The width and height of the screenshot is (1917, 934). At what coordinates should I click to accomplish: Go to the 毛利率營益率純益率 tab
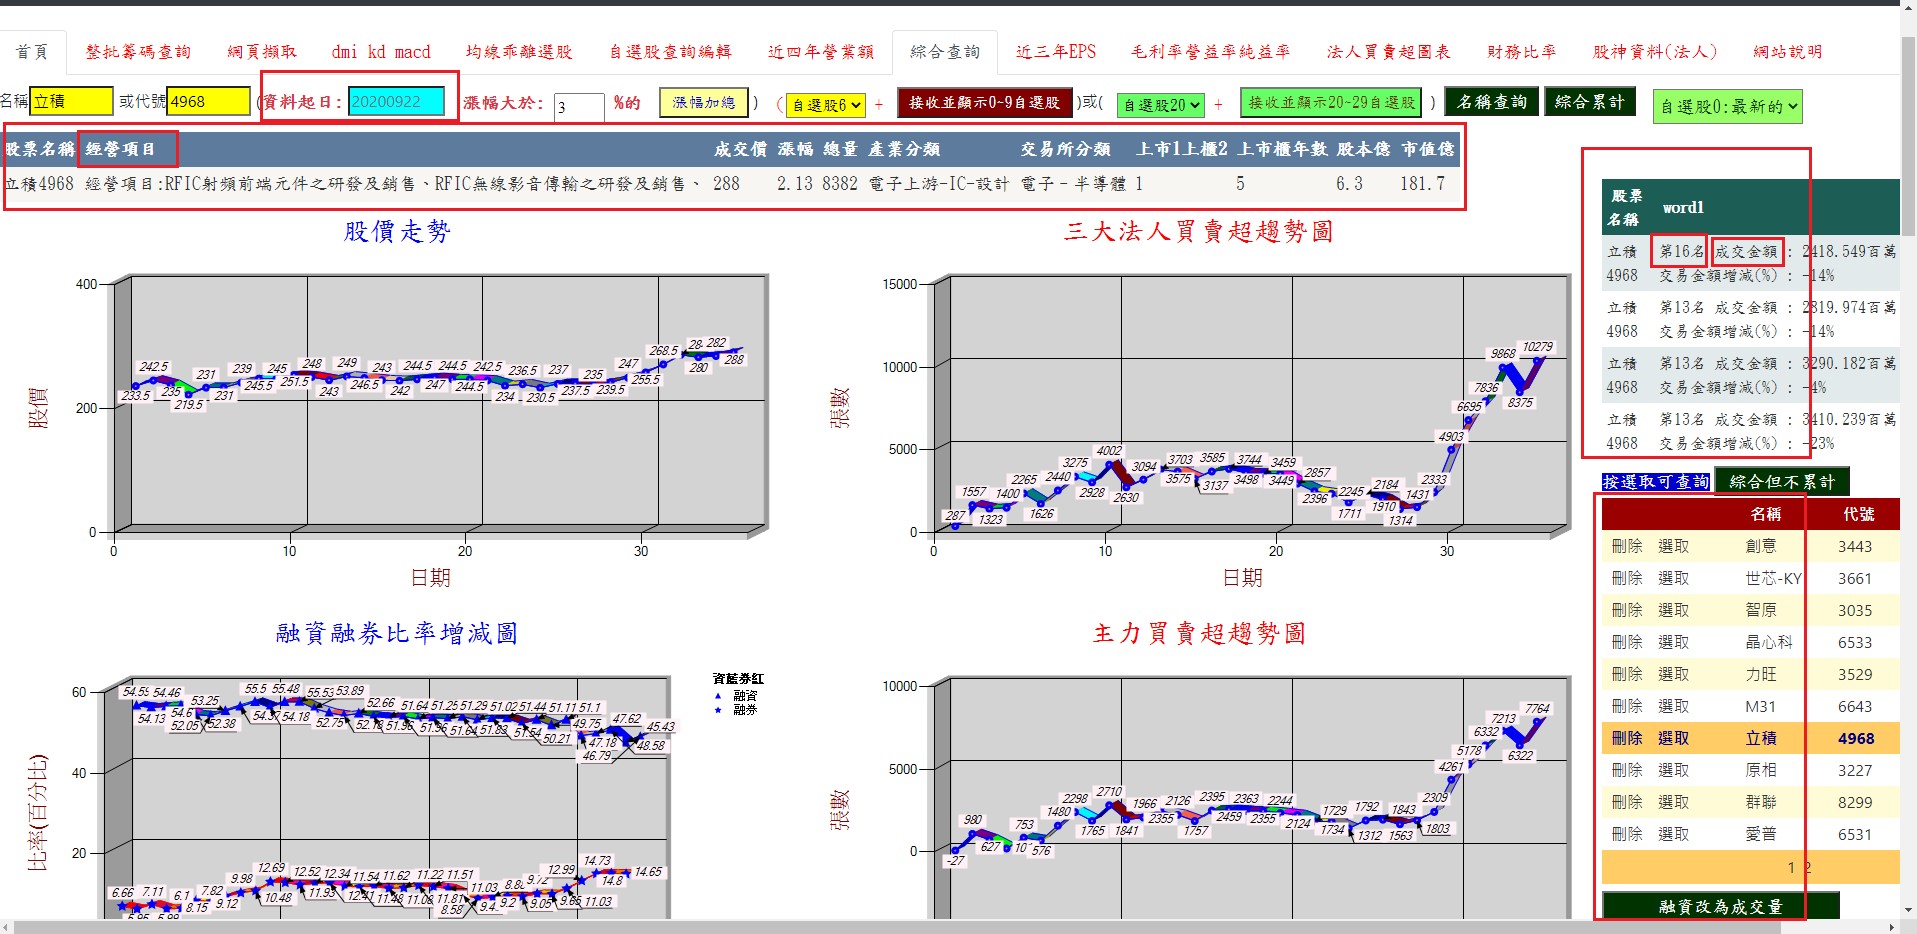click(x=1210, y=52)
